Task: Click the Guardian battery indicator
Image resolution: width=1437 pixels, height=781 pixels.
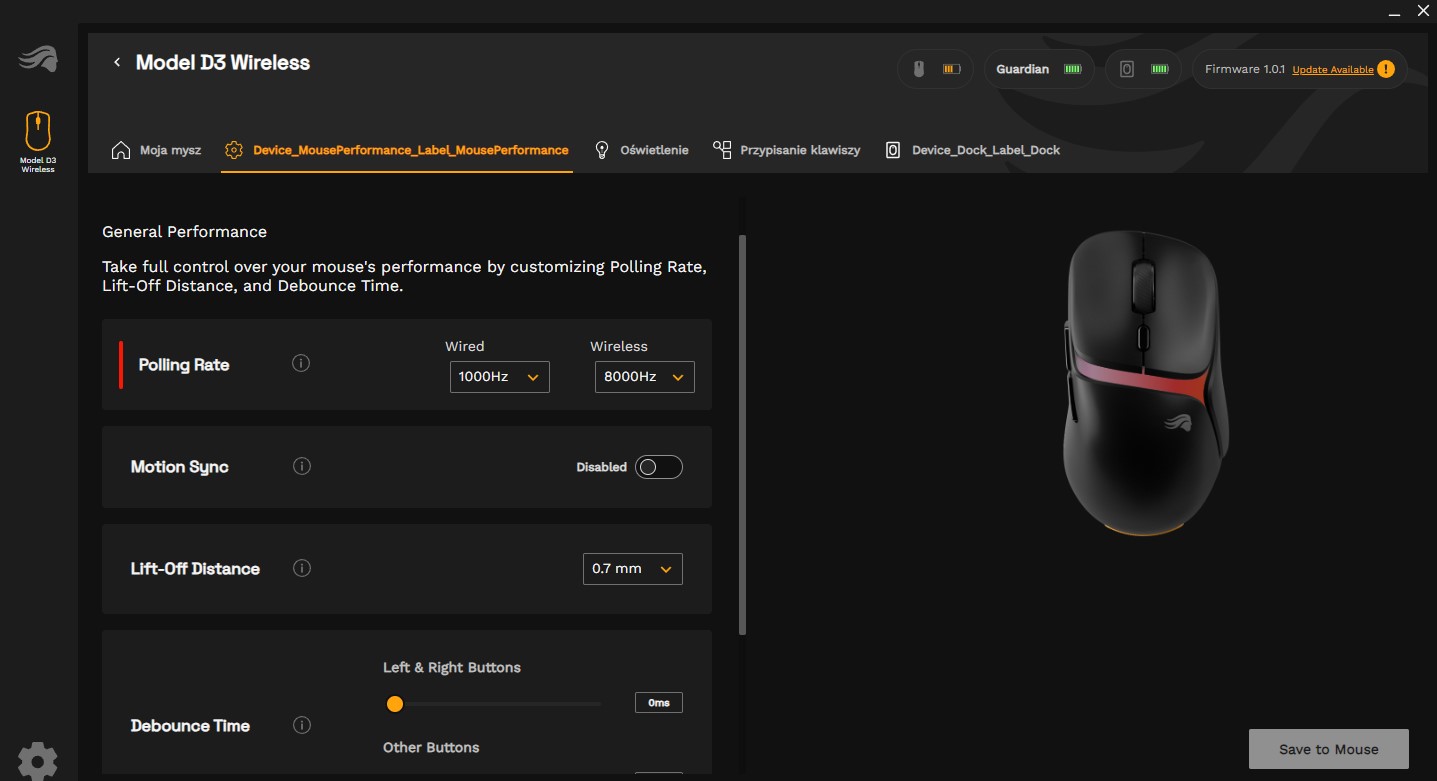Action: [1040, 69]
